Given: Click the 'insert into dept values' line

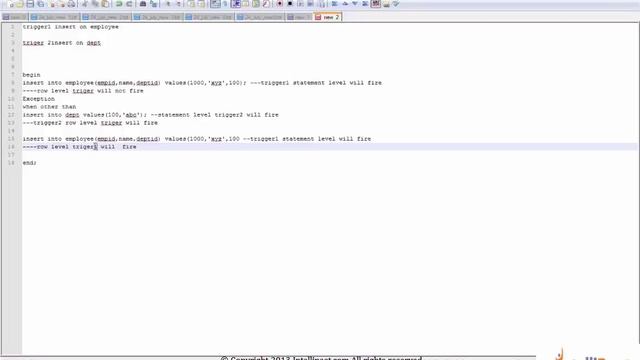Looking at the screenshot, I should coord(151,115).
